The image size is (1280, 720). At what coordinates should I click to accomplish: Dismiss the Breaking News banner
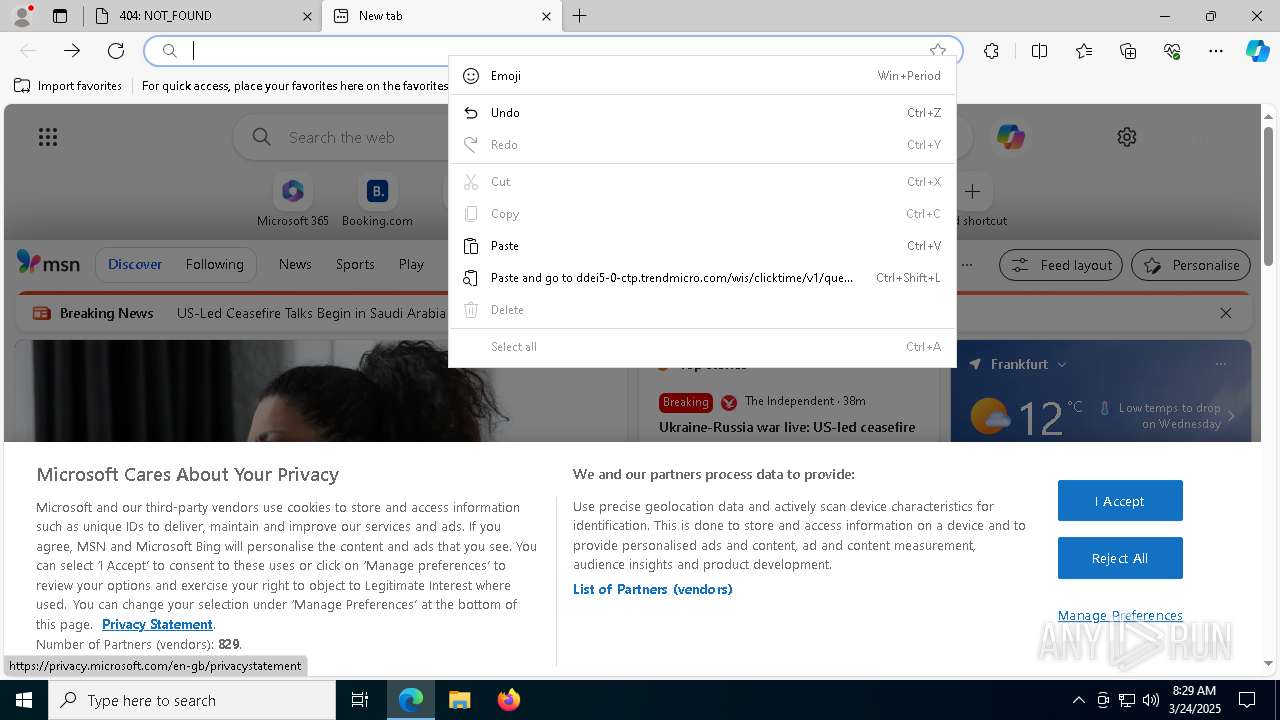coord(1226,313)
